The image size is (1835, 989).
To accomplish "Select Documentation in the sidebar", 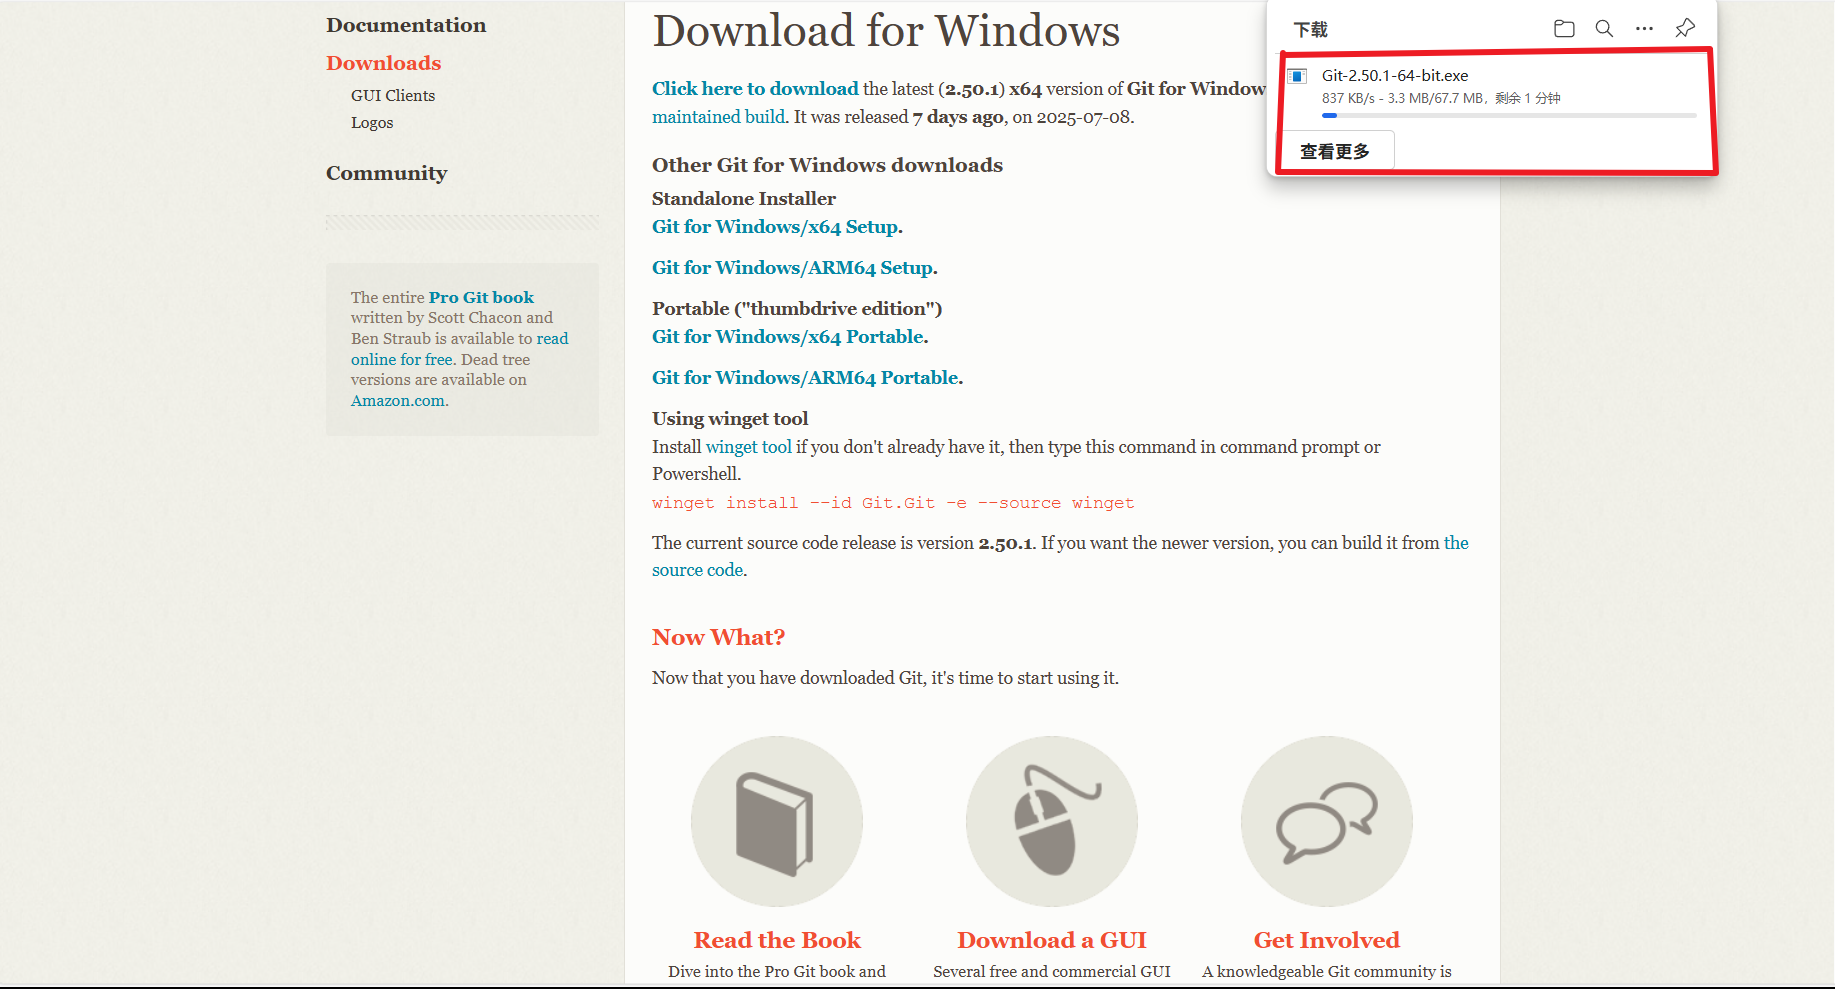I will 405,24.
